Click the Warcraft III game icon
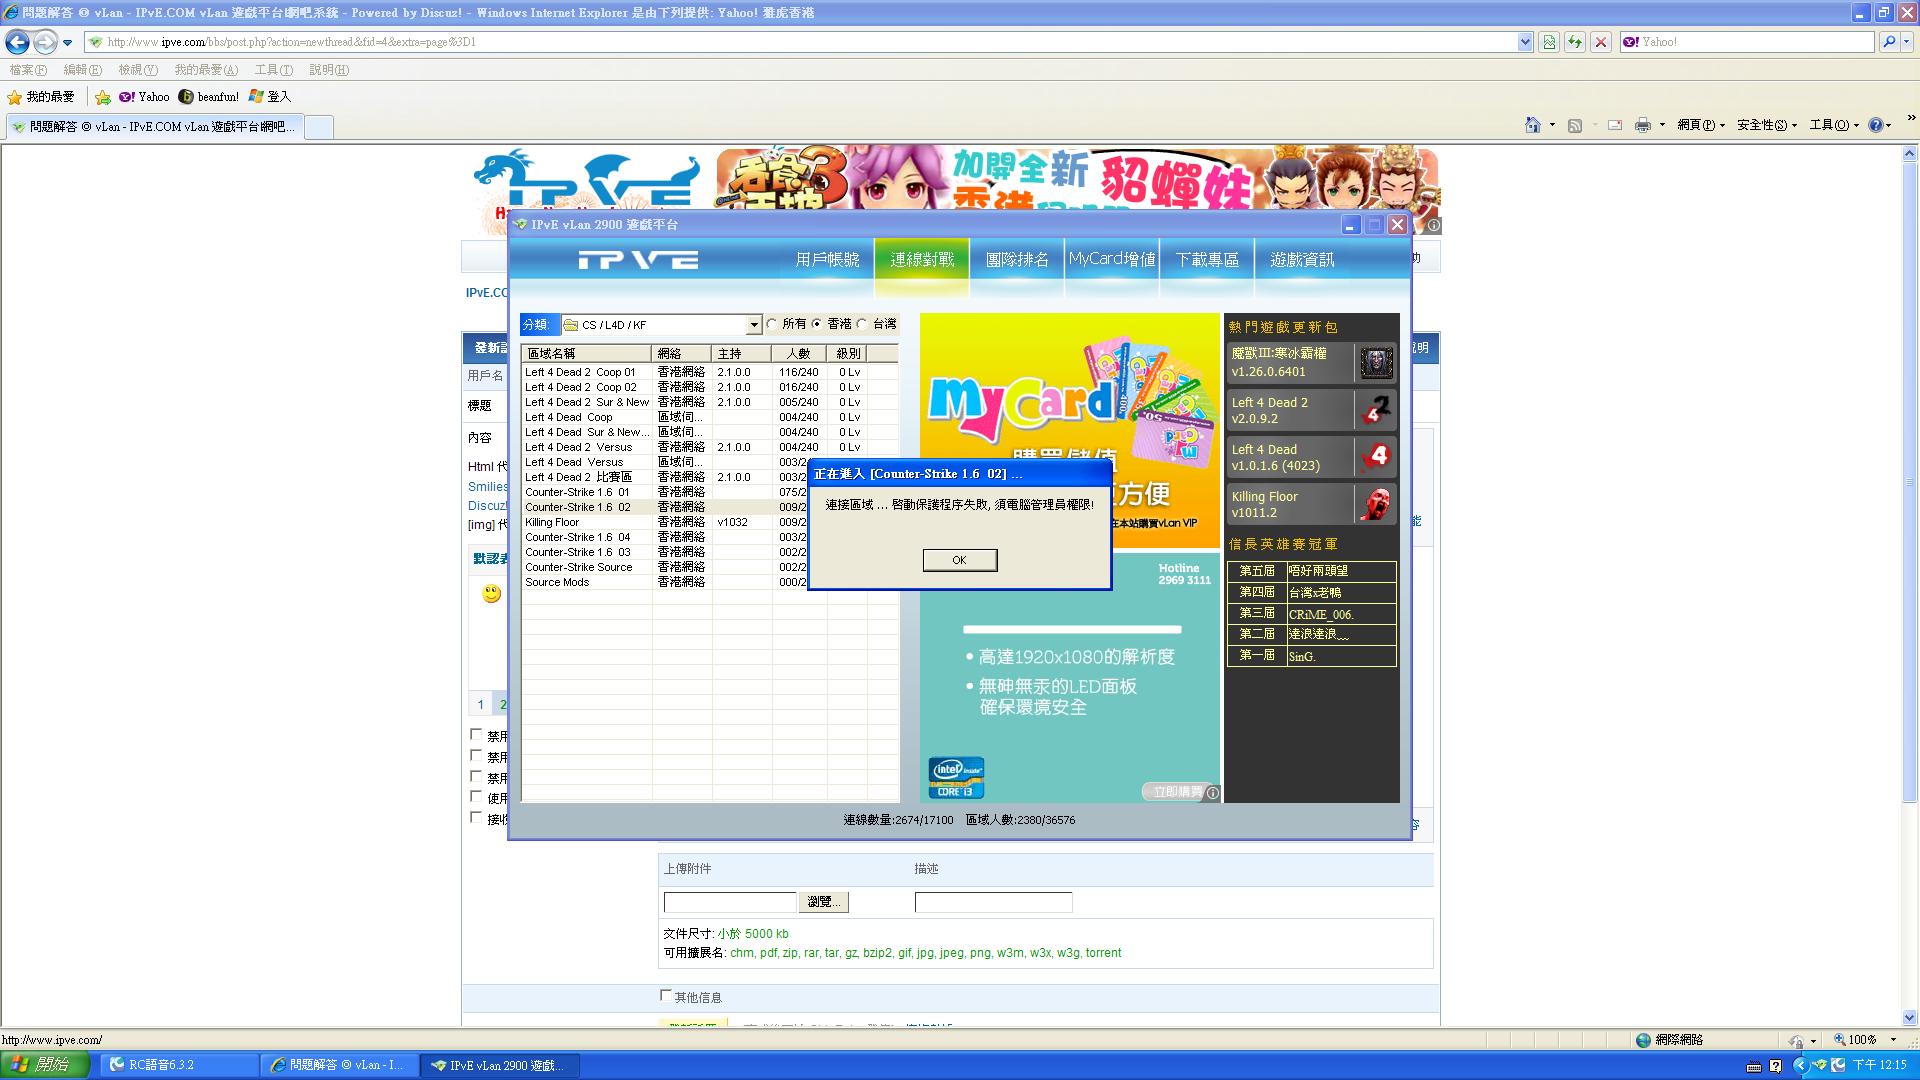This screenshot has width=1920, height=1080. click(x=1376, y=362)
